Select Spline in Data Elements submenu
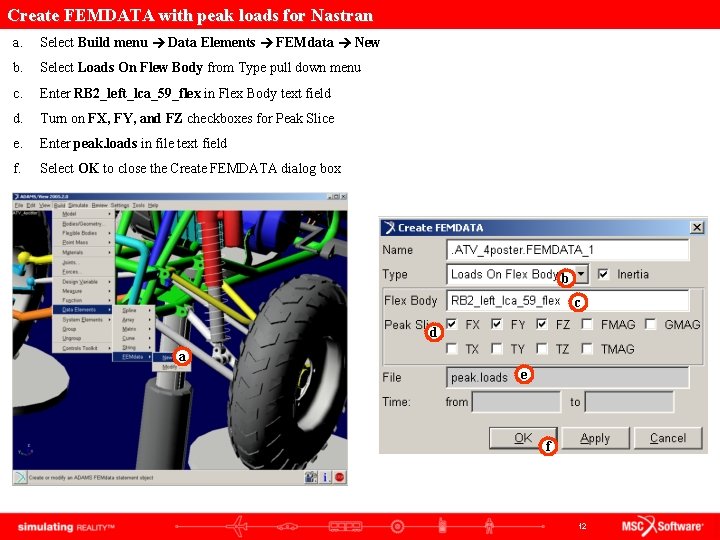Screen dimensions: 720x540 (133, 310)
